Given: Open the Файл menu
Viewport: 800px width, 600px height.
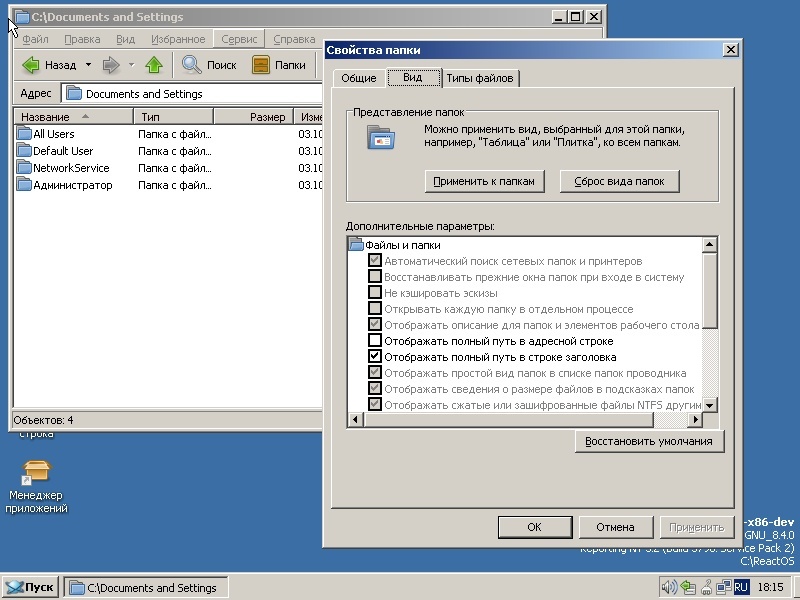Looking at the screenshot, I should click(x=35, y=39).
